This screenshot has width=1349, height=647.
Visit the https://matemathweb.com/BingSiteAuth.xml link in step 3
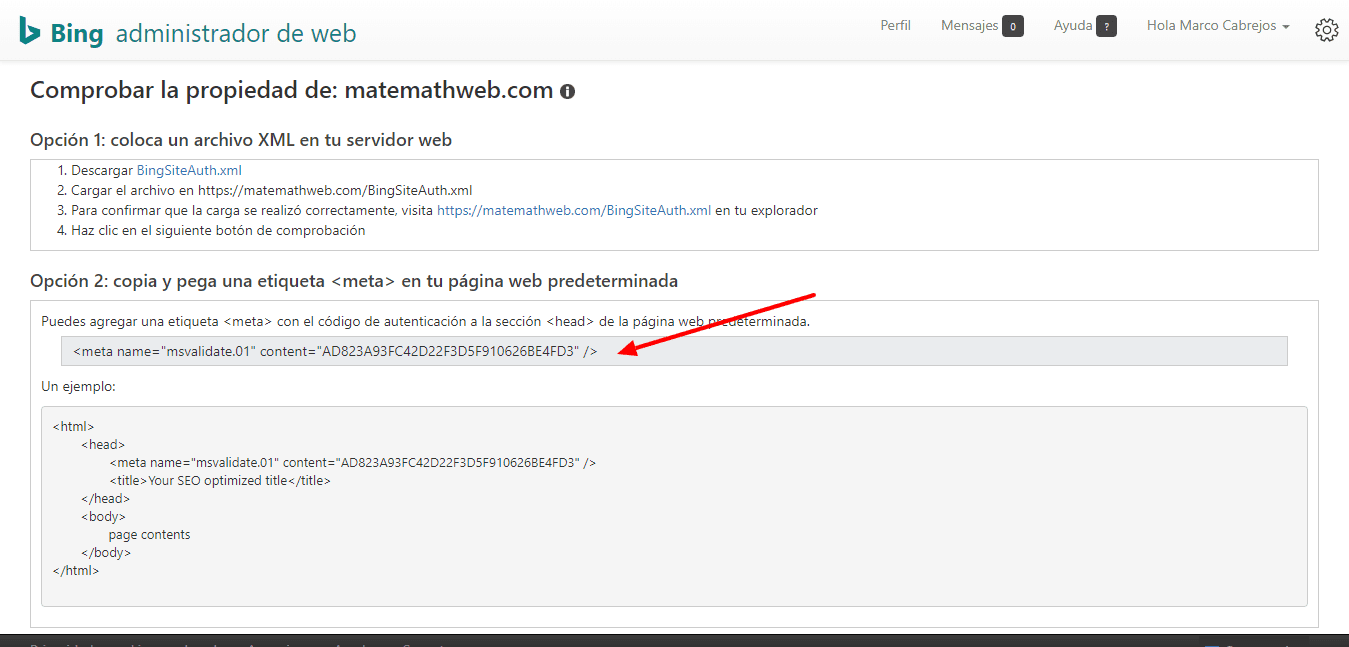[x=574, y=210]
